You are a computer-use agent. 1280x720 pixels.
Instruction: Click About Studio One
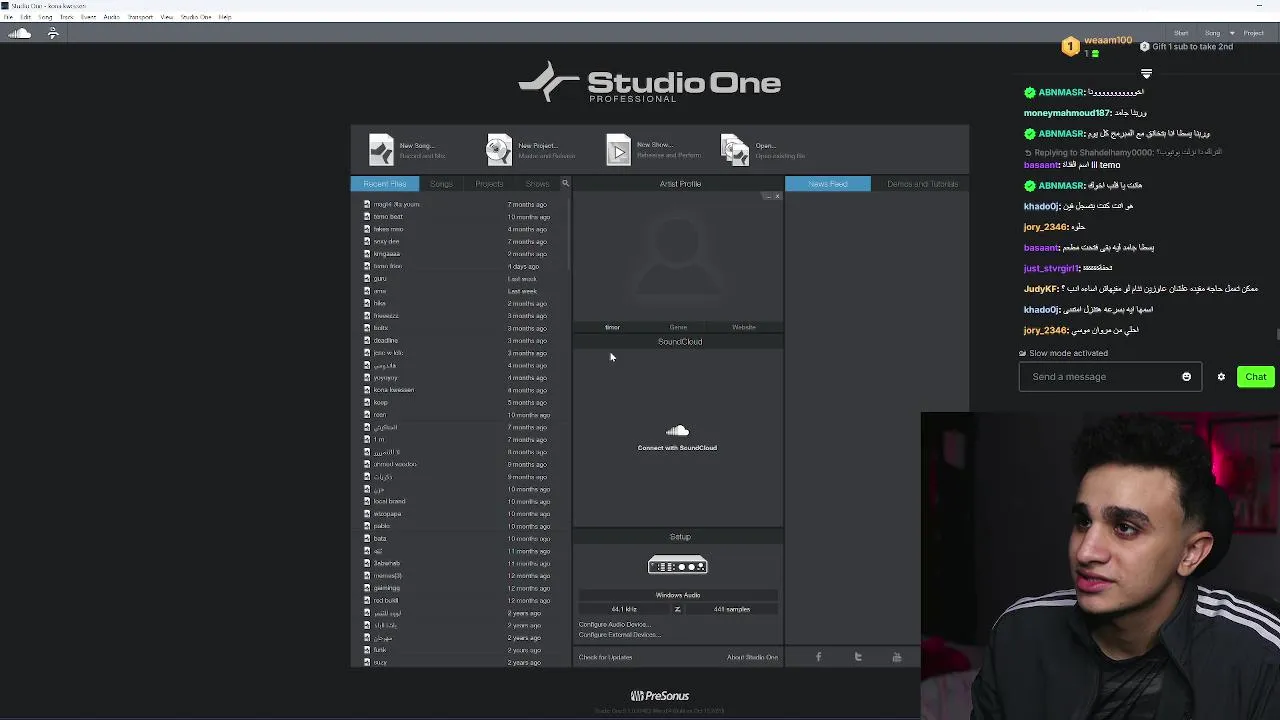752,657
